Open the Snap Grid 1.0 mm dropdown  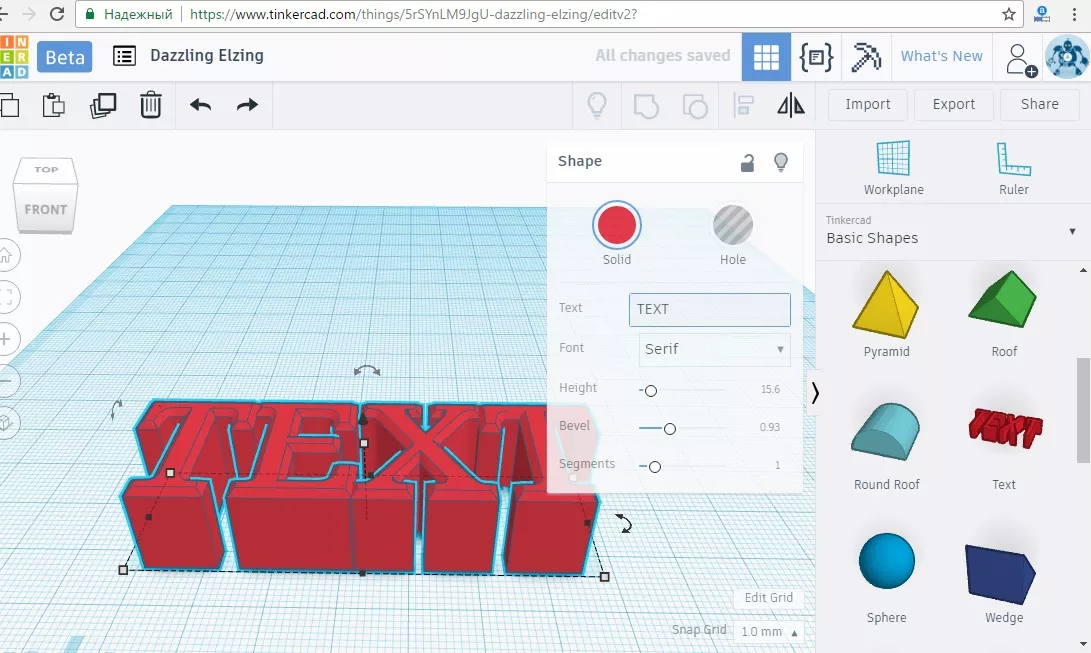(768, 632)
